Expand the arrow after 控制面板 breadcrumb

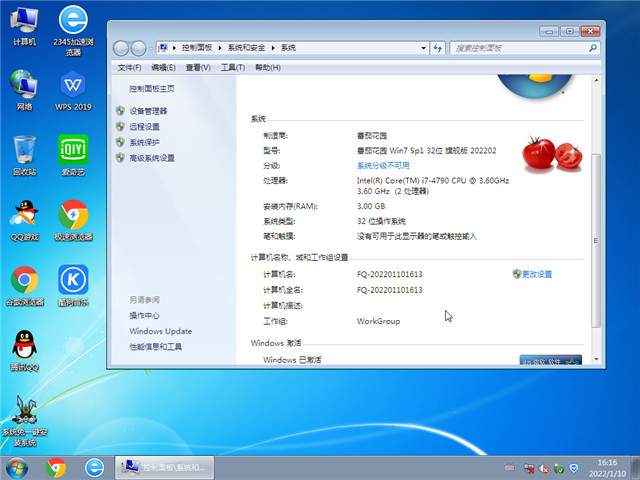(x=220, y=48)
